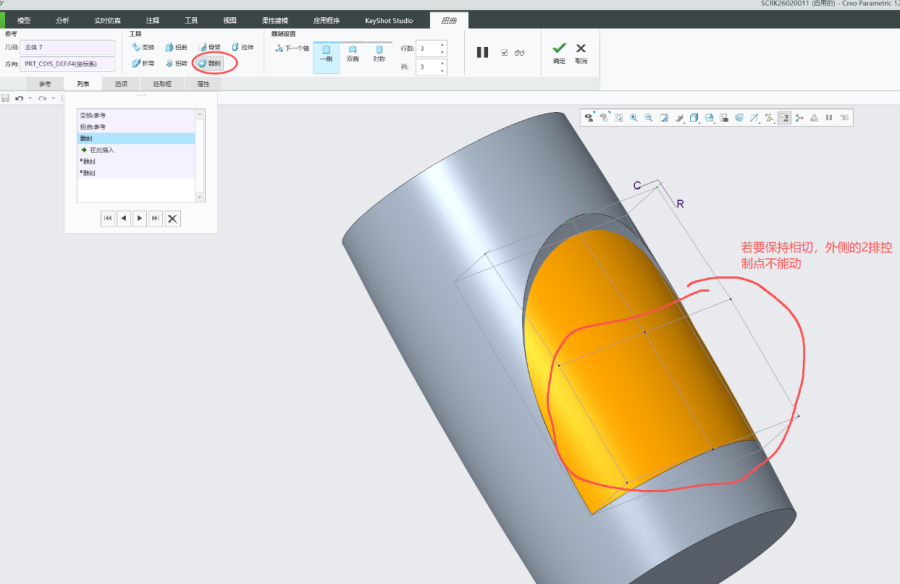The width and height of the screenshot is (900, 584).
Task: Select list entry 扭曲:参考
Action: (x=137, y=127)
